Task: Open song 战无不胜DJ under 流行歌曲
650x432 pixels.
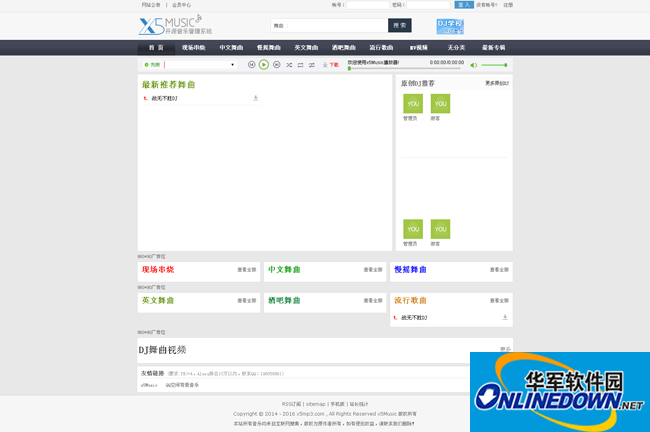Action: pyautogui.click(x=414, y=318)
